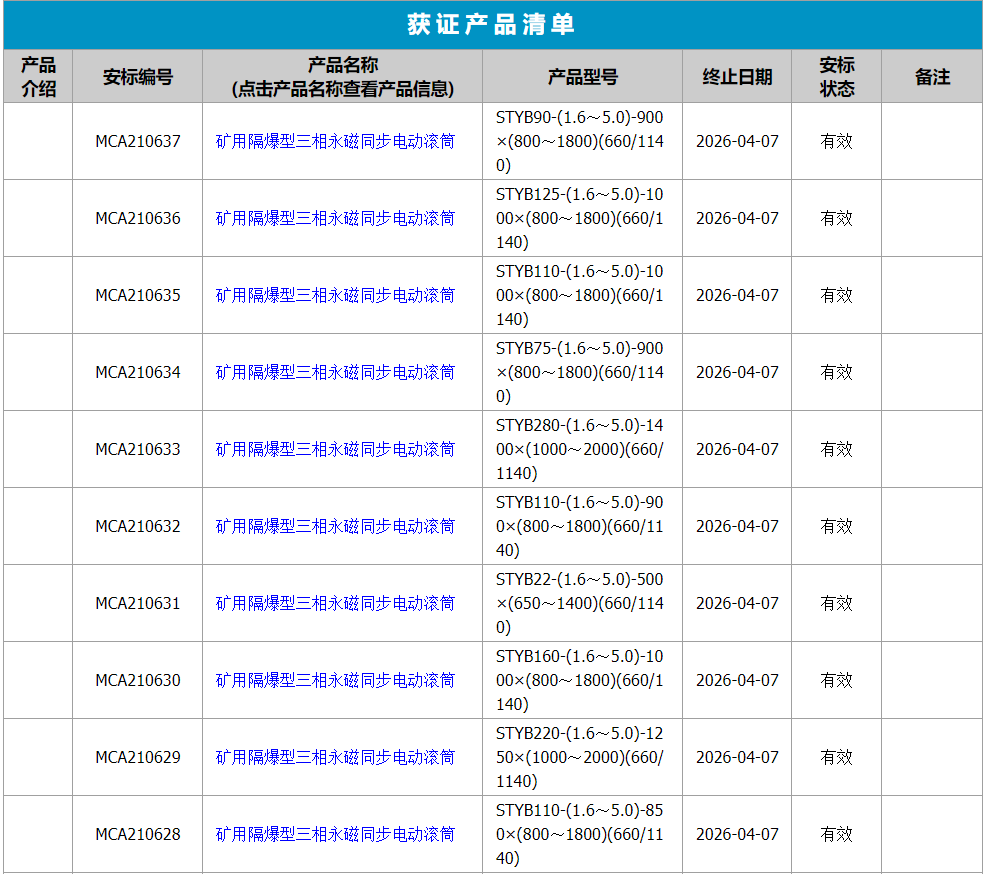
Task: Click the STYB90 model cell
Action: point(582,141)
